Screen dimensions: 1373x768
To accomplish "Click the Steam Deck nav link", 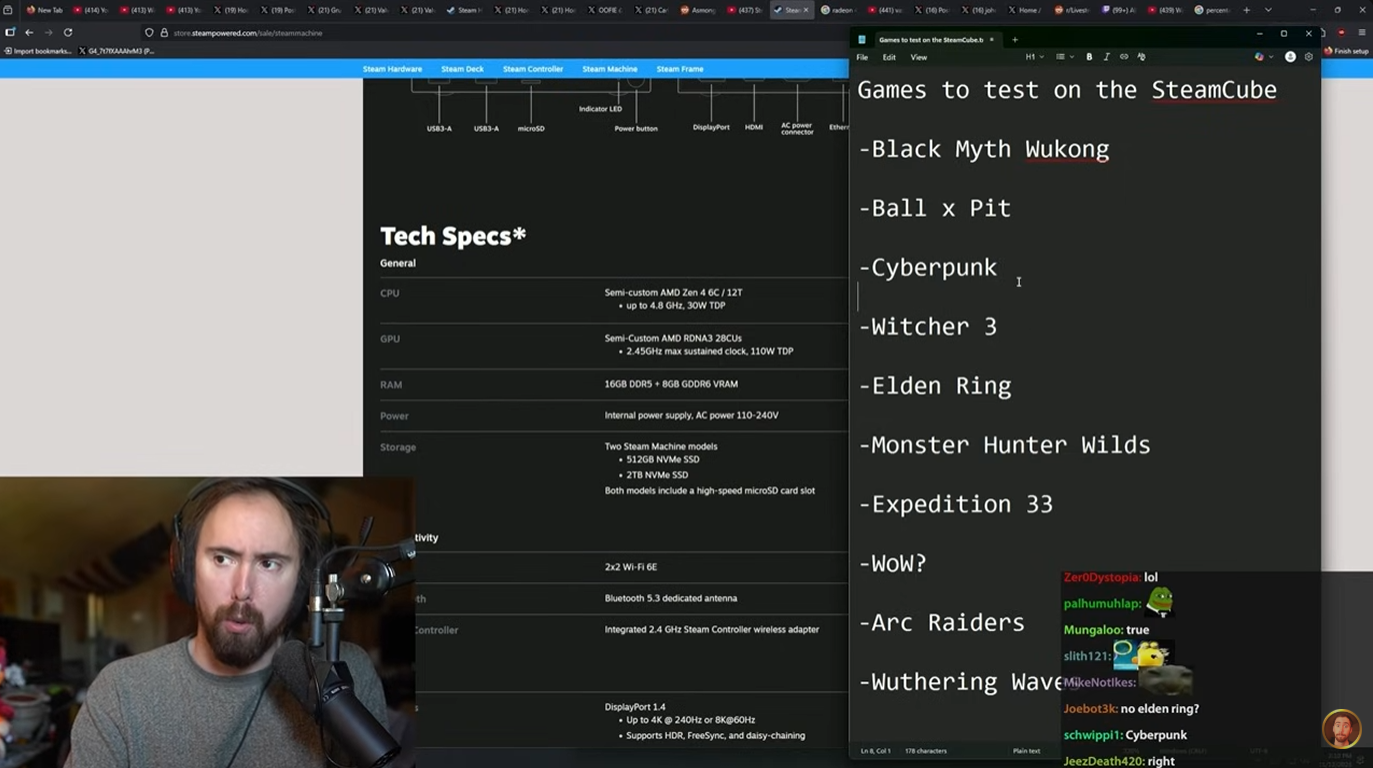I will click(462, 69).
